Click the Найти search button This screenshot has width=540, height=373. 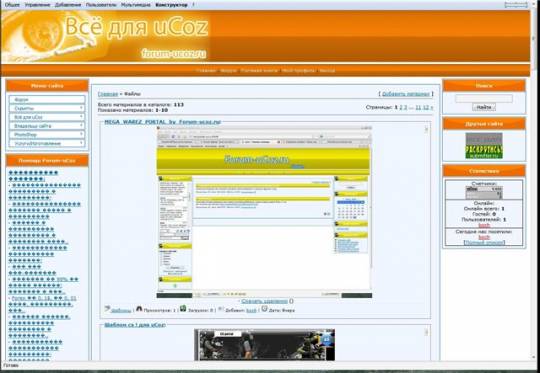click(x=484, y=107)
